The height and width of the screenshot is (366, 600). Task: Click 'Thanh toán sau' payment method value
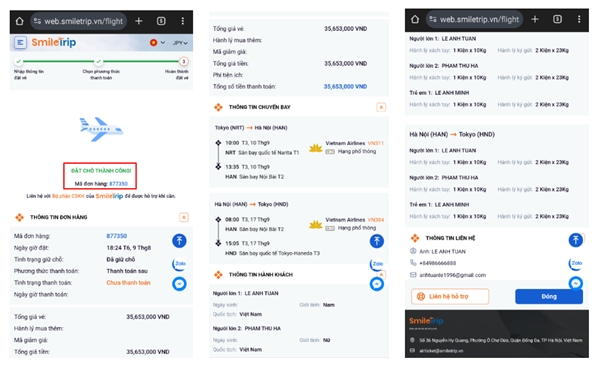(x=127, y=271)
